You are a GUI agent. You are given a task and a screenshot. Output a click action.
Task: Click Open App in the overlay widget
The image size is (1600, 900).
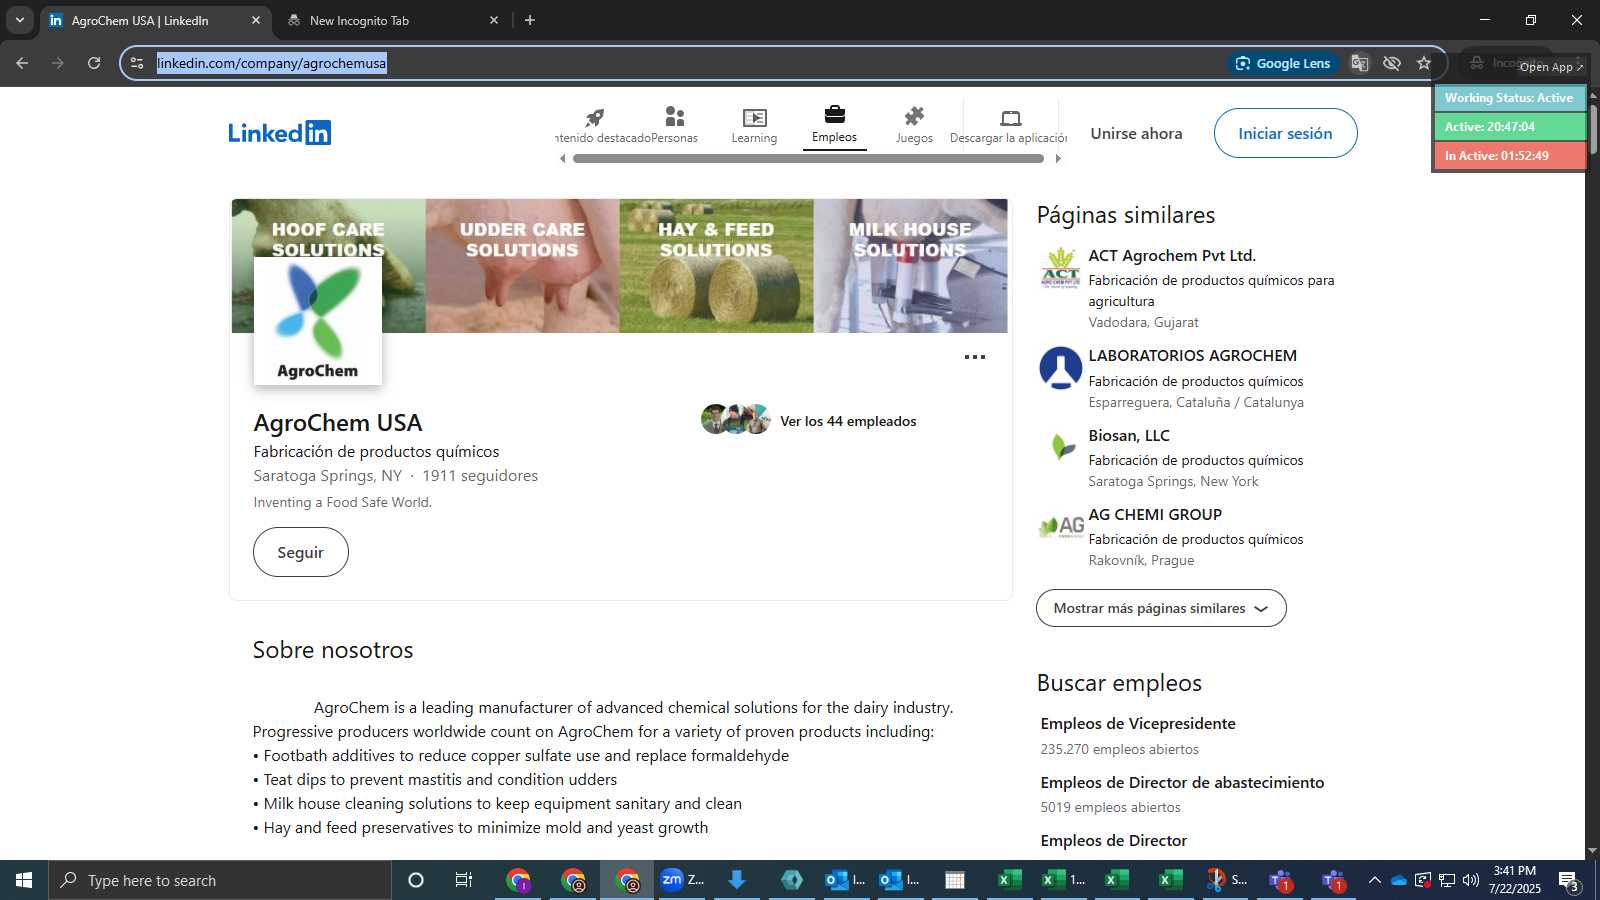[x=1551, y=67]
